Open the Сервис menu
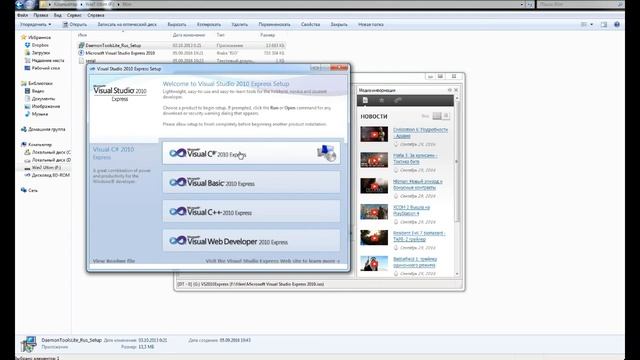The width and height of the screenshot is (640, 360). [x=74, y=15]
